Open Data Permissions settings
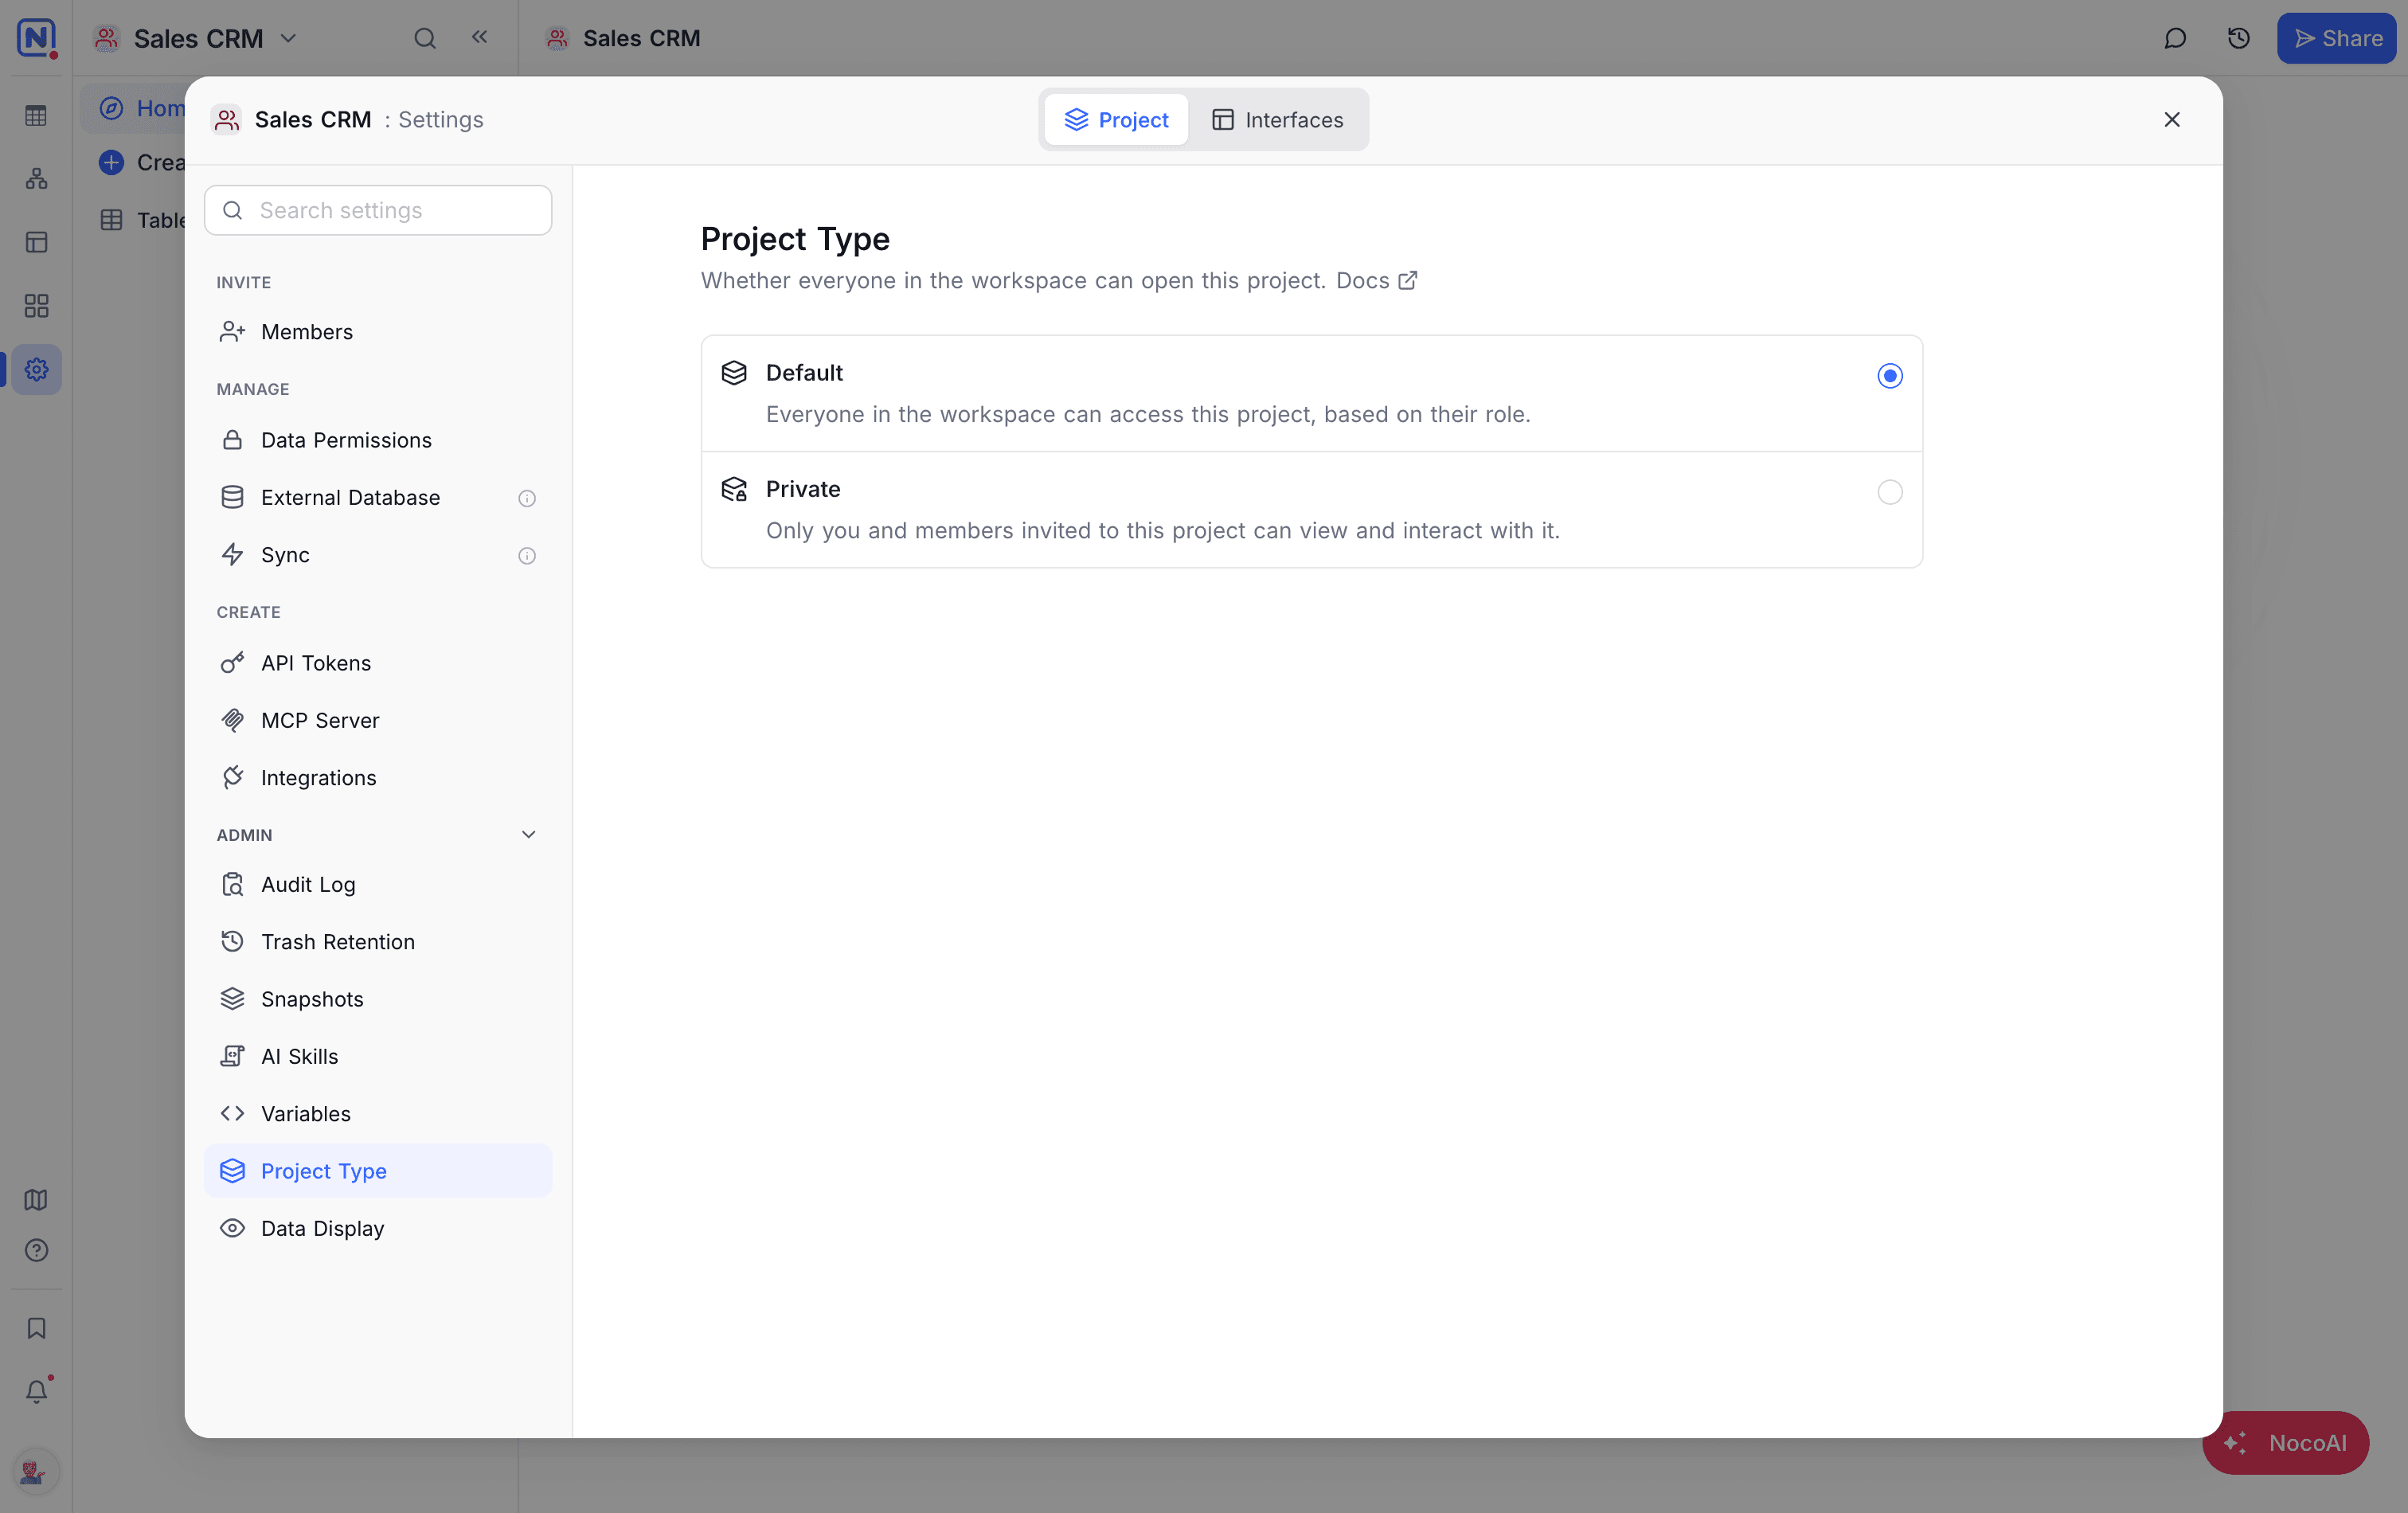Viewport: 2408px width, 1513px height. tap(378, 440)
